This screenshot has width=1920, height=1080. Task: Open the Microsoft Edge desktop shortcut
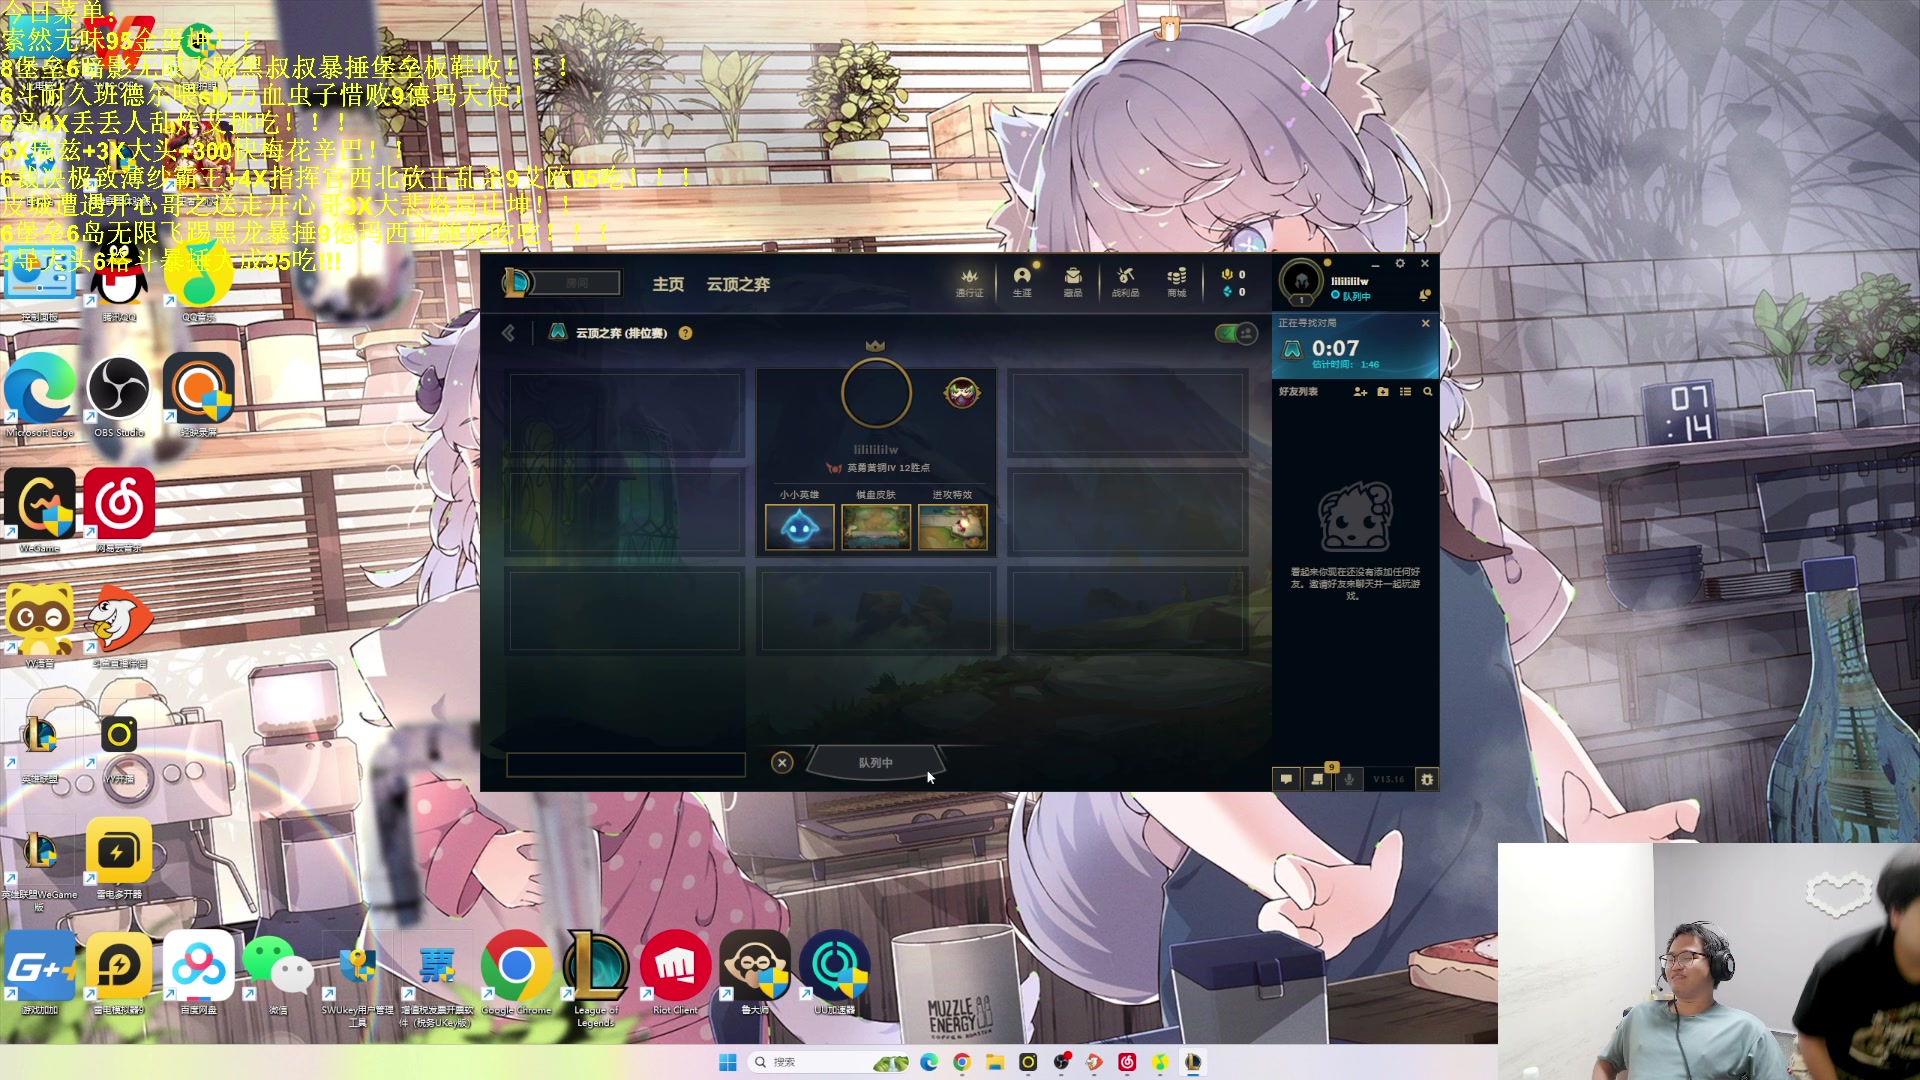pos(40,394)
